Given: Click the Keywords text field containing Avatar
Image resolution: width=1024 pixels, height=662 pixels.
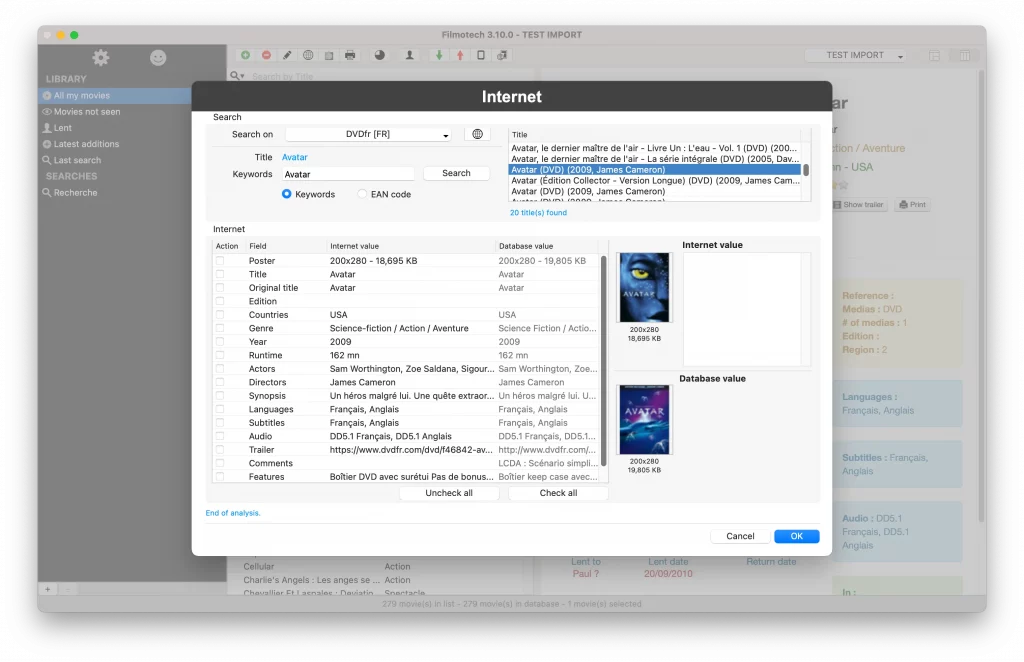Looking at the screenshot, I should point(348,174).
